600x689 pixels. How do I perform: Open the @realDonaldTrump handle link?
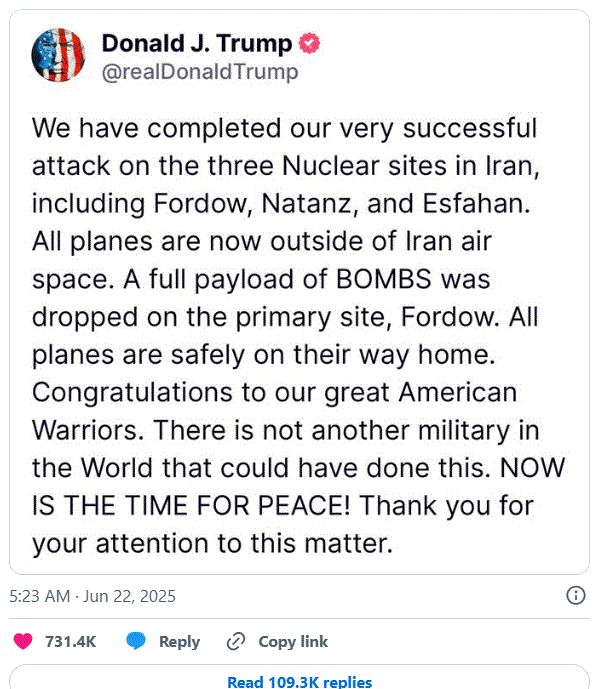[200, 72]
